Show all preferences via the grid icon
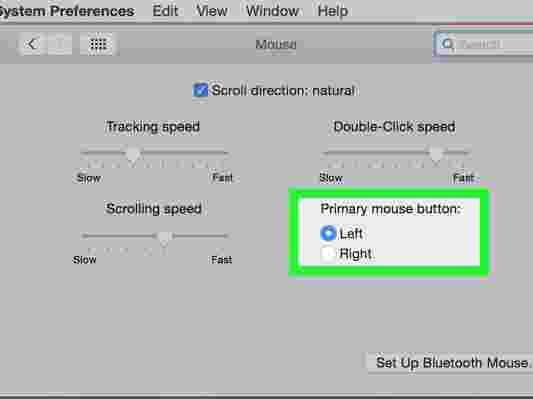Viewport: 533px width, 399px height. tap(98, 44)
